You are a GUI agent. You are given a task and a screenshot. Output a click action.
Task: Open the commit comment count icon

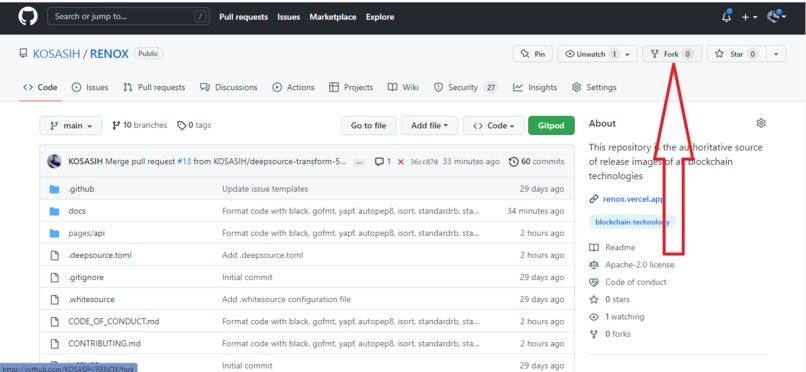coord(383,161)
